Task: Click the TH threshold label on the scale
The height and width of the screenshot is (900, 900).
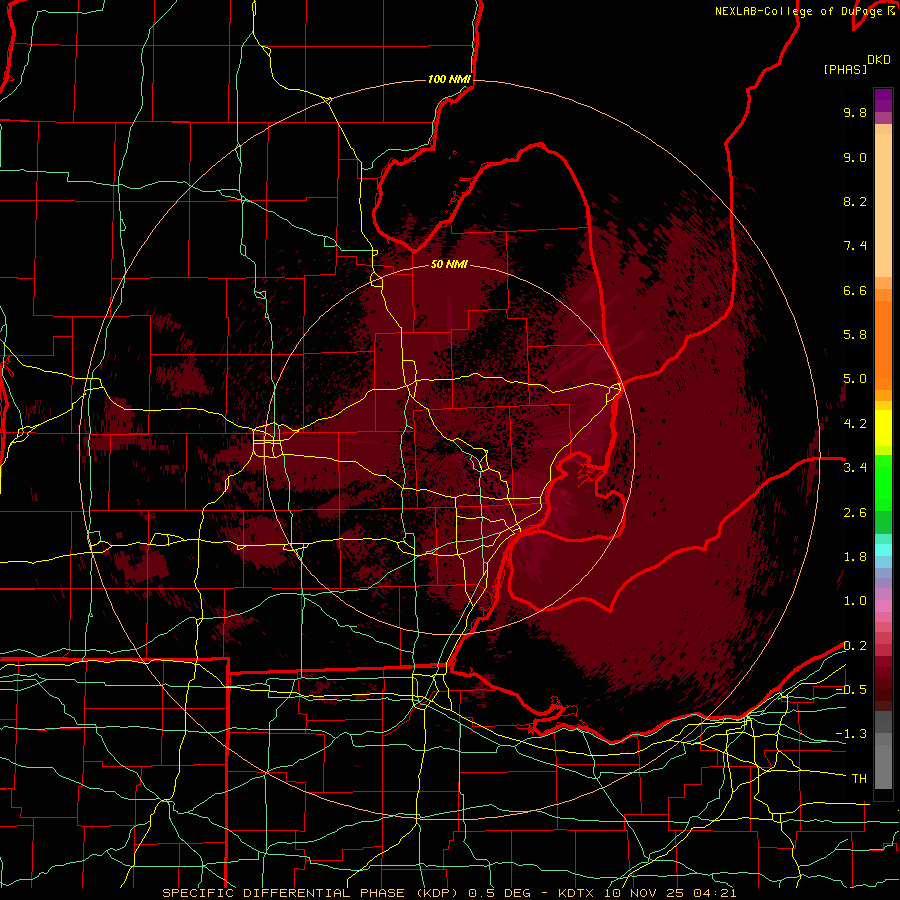Action: click(x=859, y=779)
